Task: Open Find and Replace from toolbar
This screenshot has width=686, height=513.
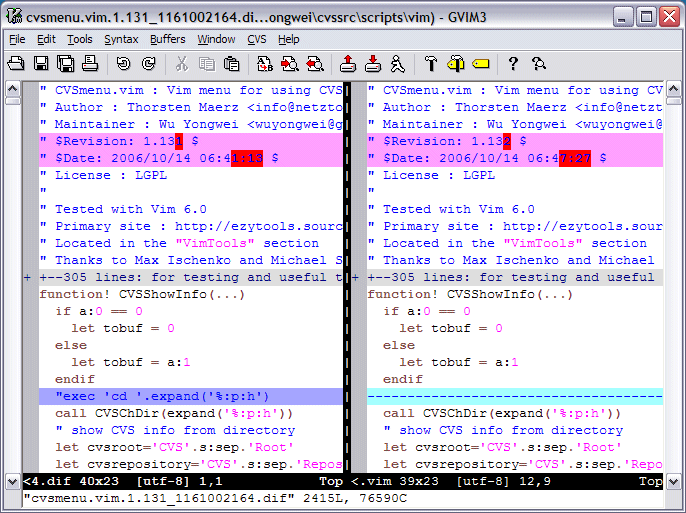Action: click(265, 64)
